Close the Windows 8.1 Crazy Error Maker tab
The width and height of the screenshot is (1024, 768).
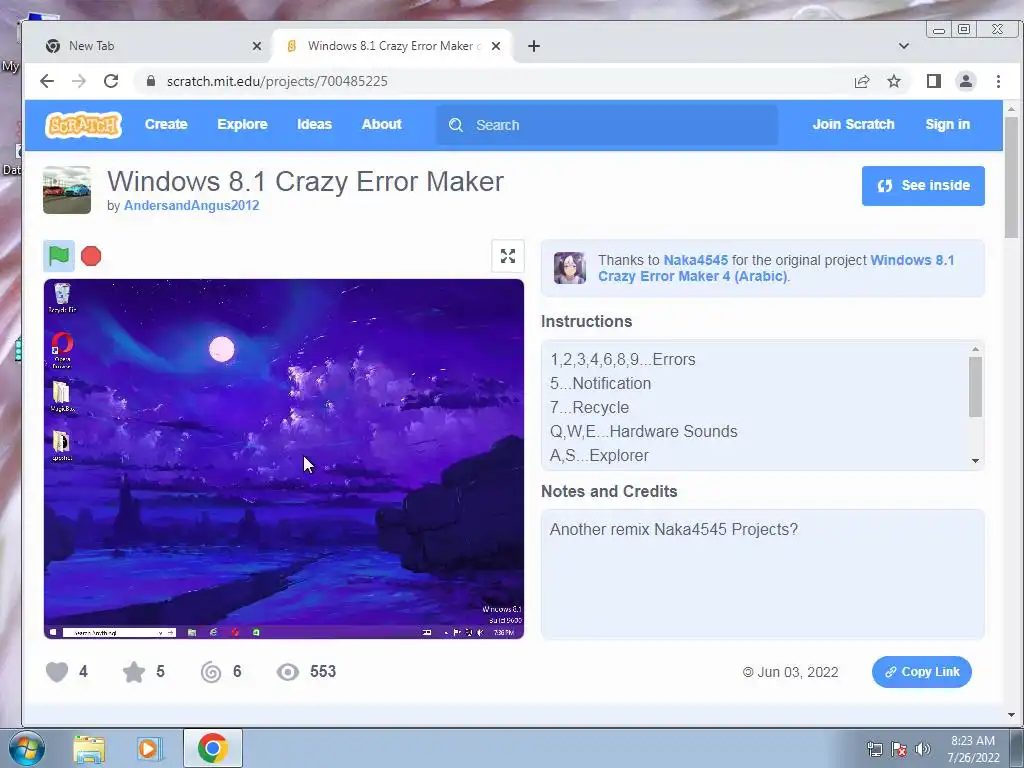(x=496, y=46)
